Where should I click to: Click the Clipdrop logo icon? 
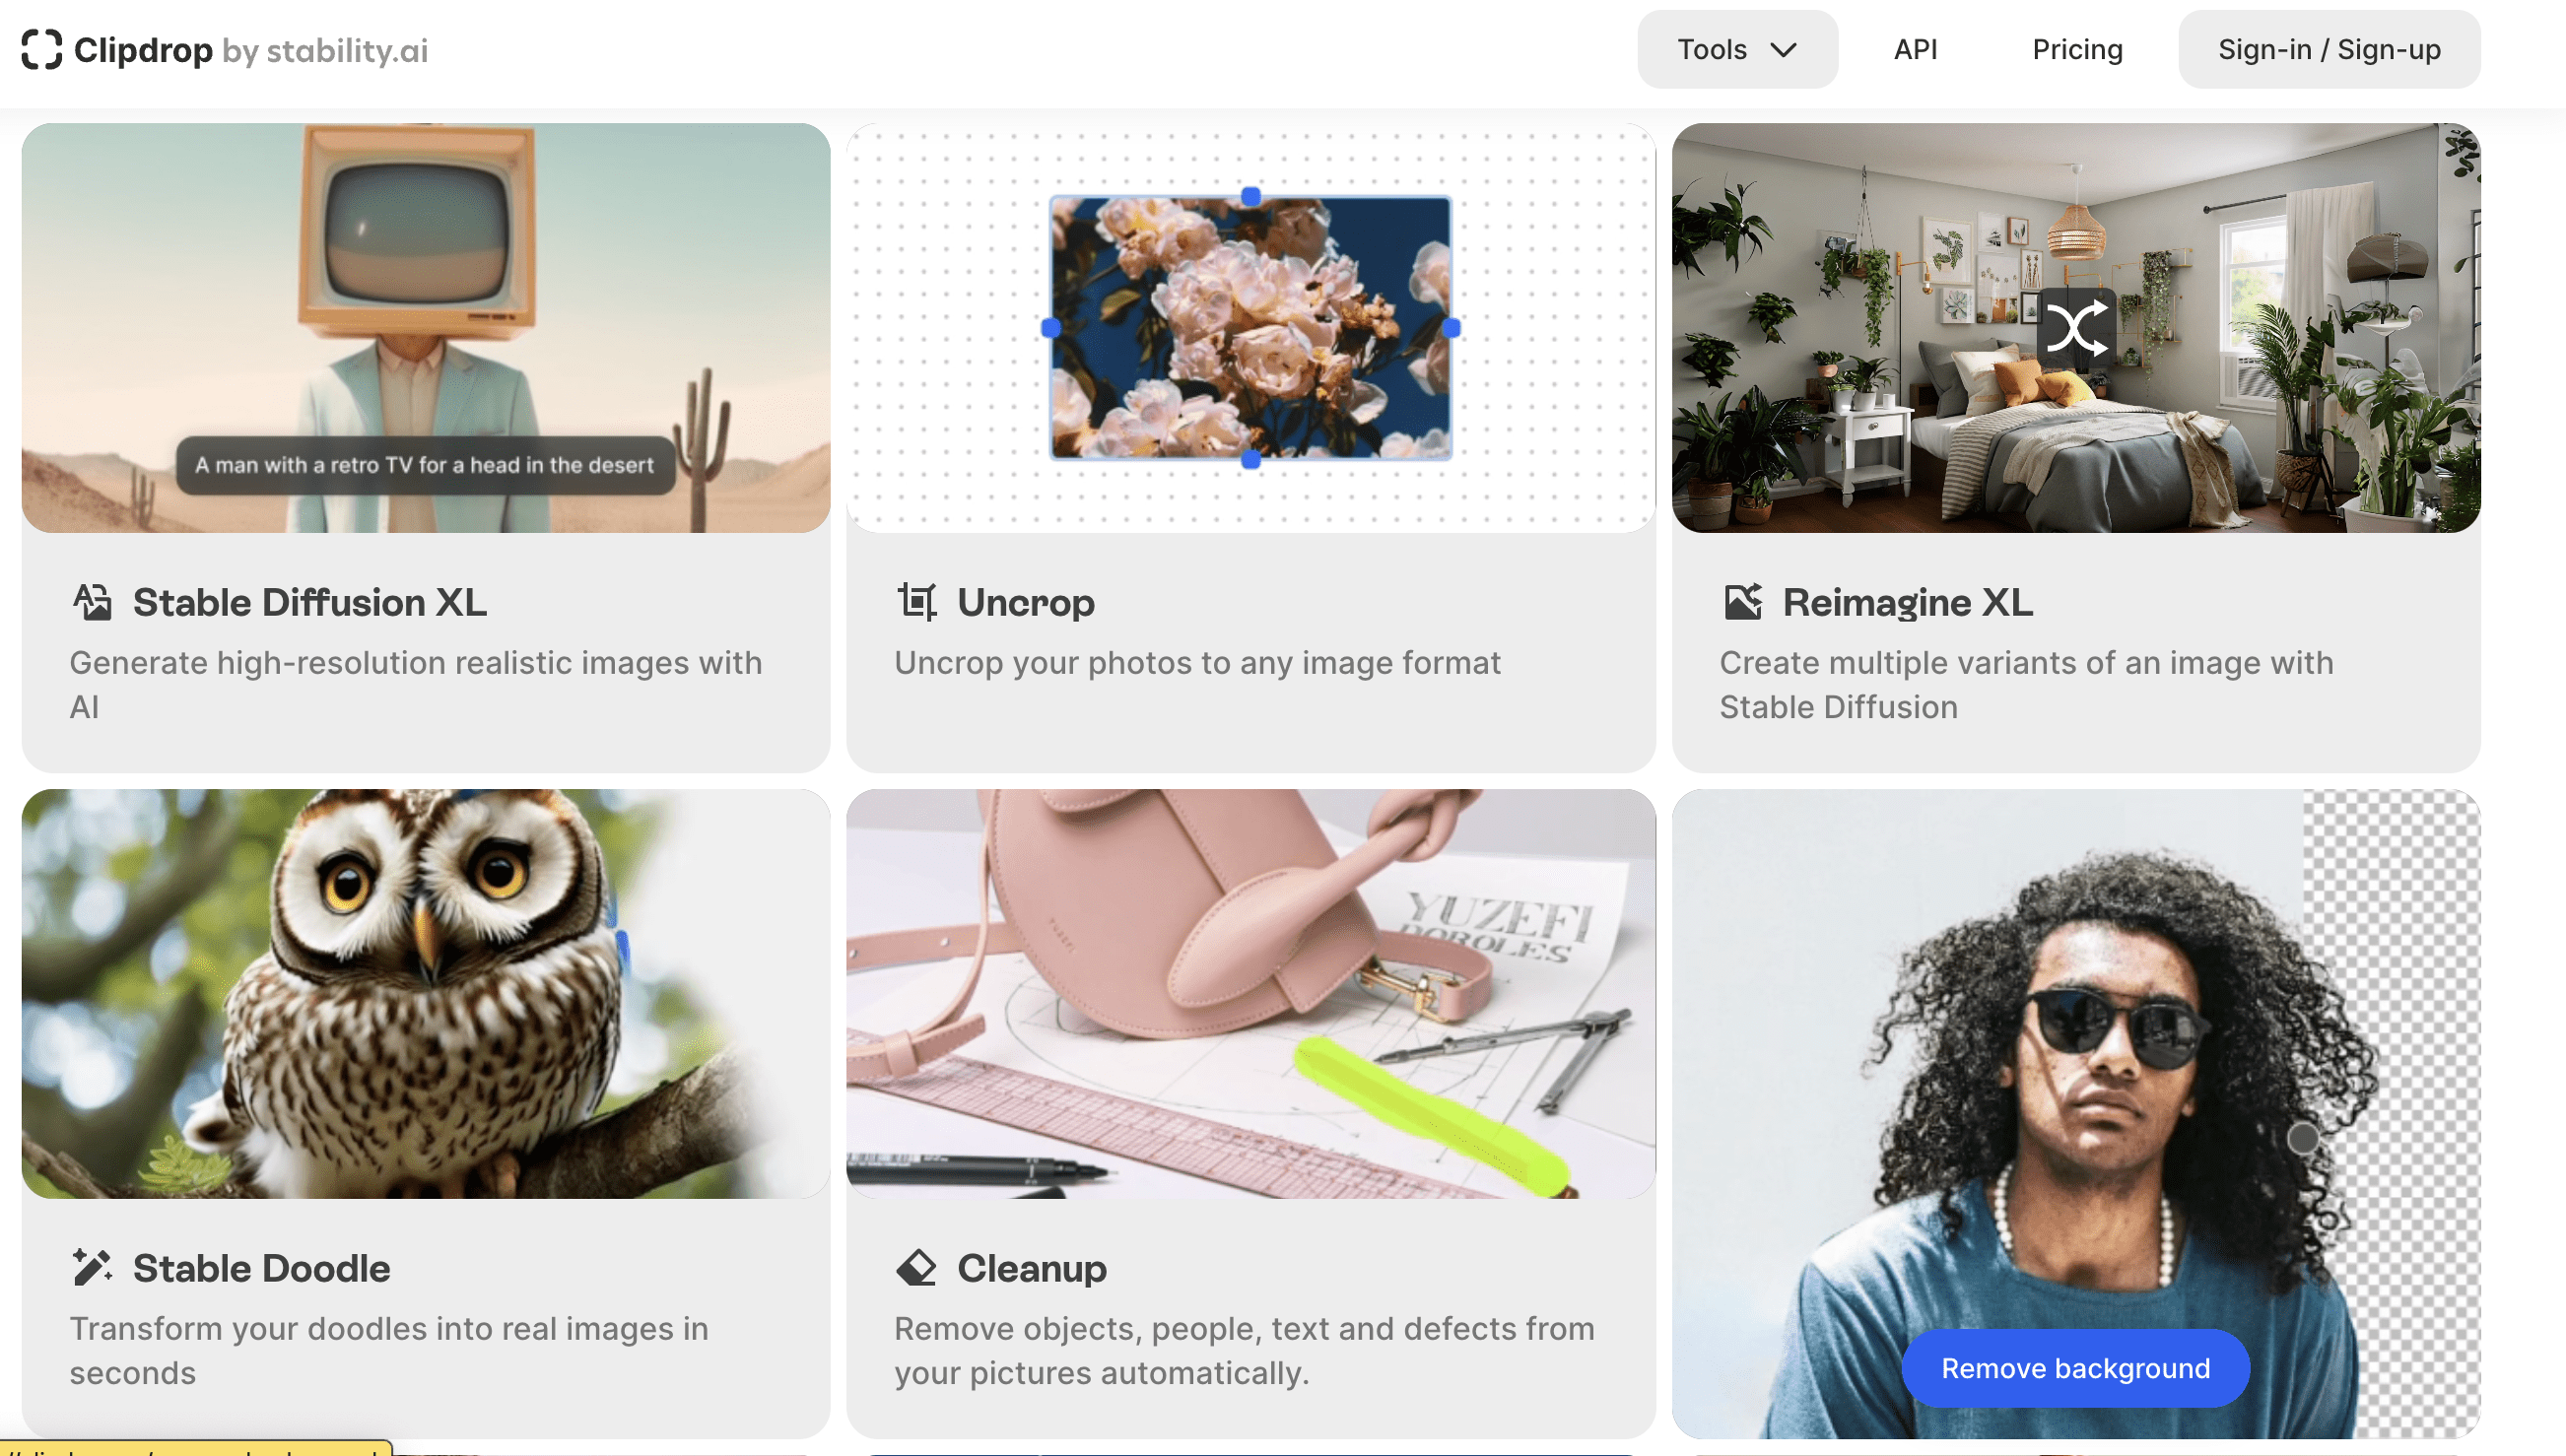[x=42, y=50]
